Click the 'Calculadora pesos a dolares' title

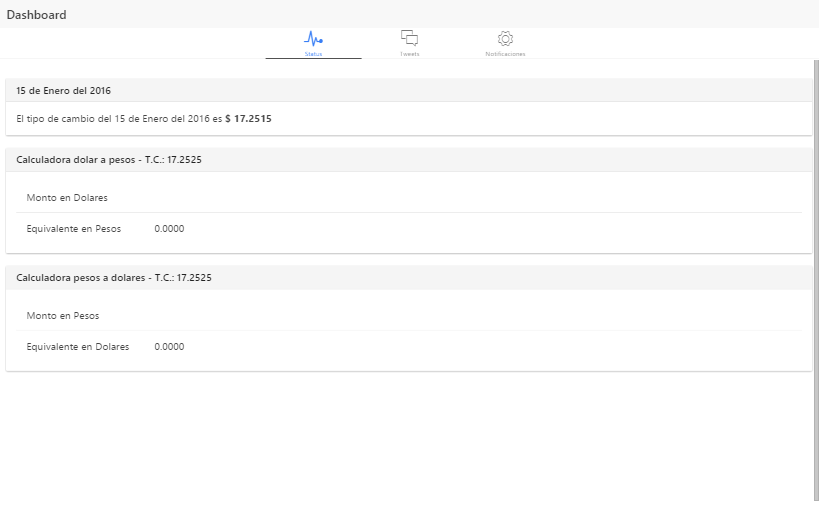pos(81,278)
